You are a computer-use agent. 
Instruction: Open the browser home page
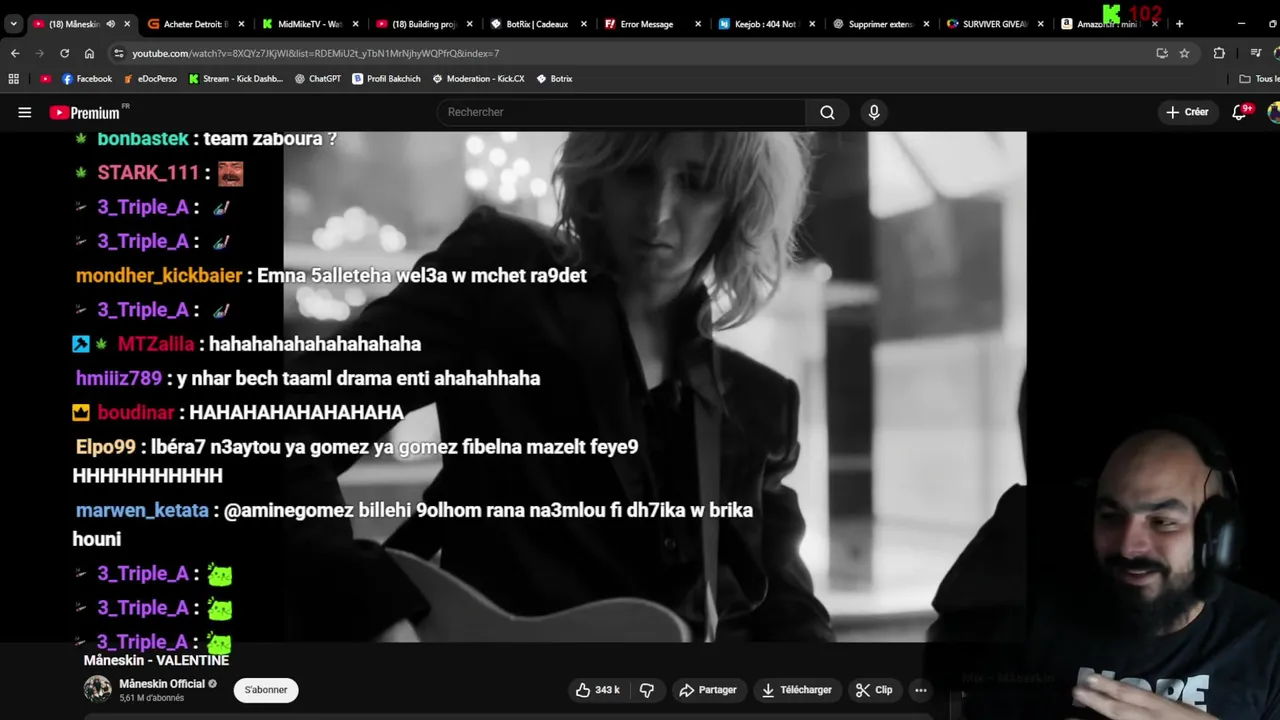pyautogui.click(x=89, y=53)
